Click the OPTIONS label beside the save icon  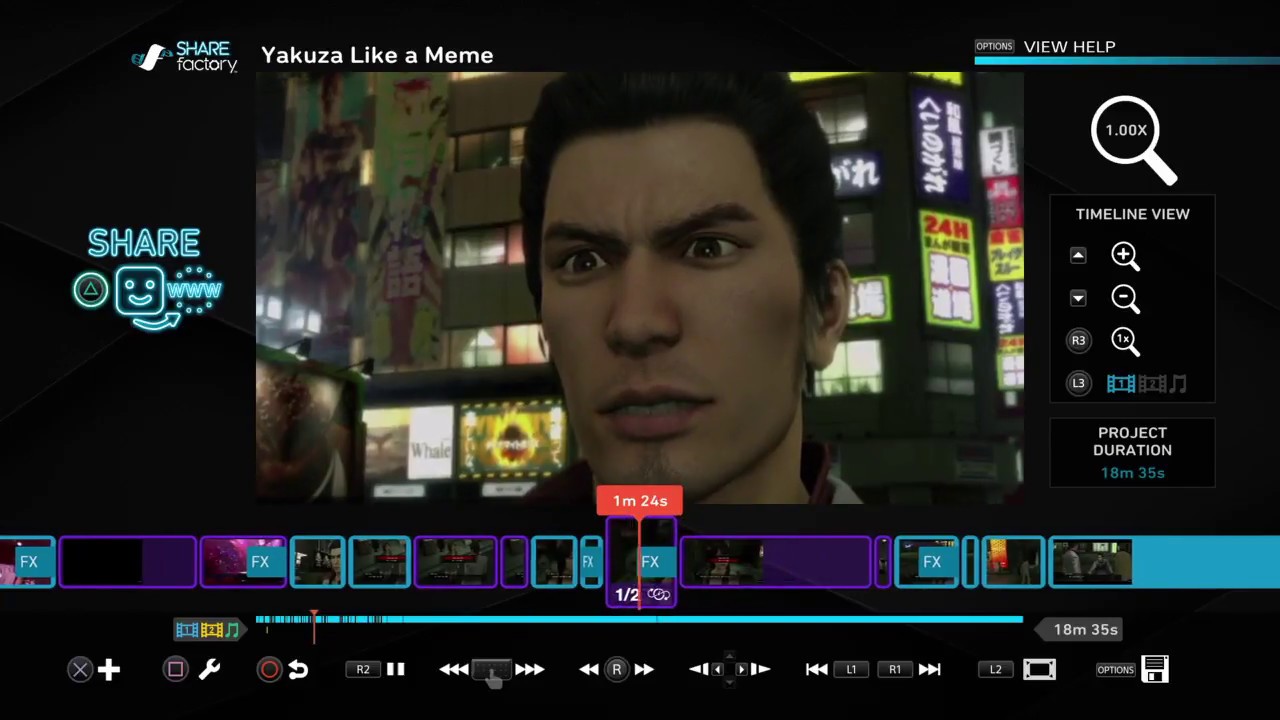(x=1115, y=670)
